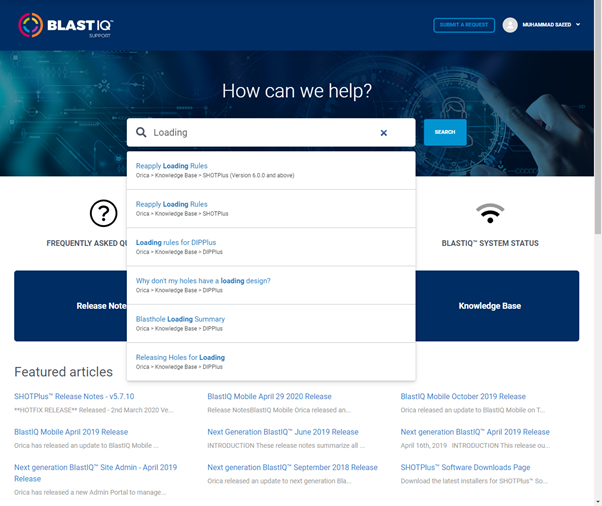Viewport: 602px width, 506px height.
Task: Click the How can we help? heading
Action: point(297,91)
